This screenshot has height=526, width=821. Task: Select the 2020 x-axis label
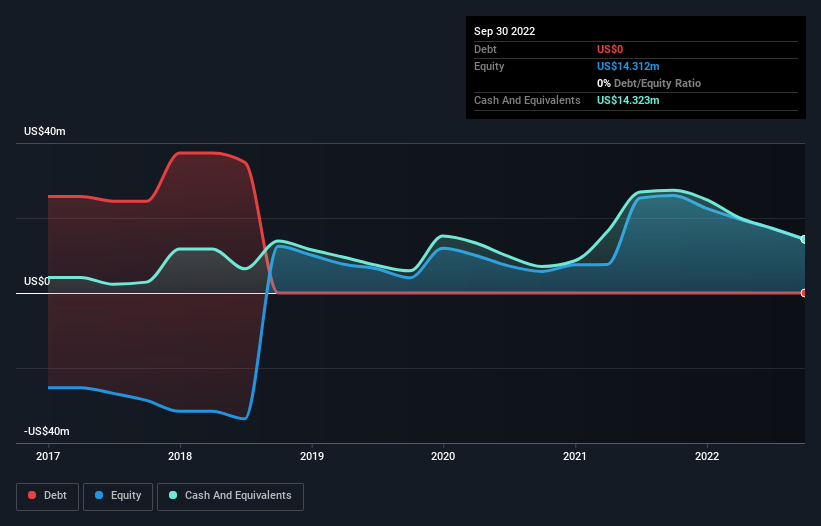click(x=443, y=456)
